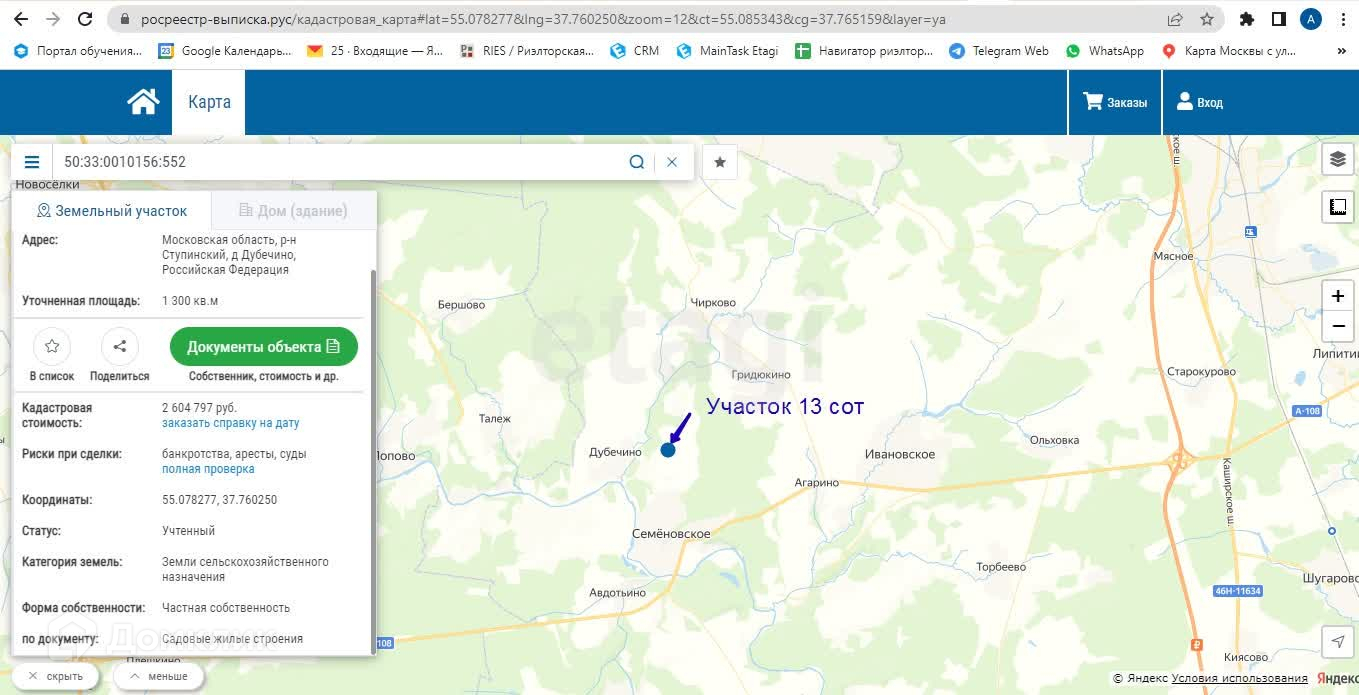
Task: Select the Земельный участок tab
Action: (x=111, y=211)
